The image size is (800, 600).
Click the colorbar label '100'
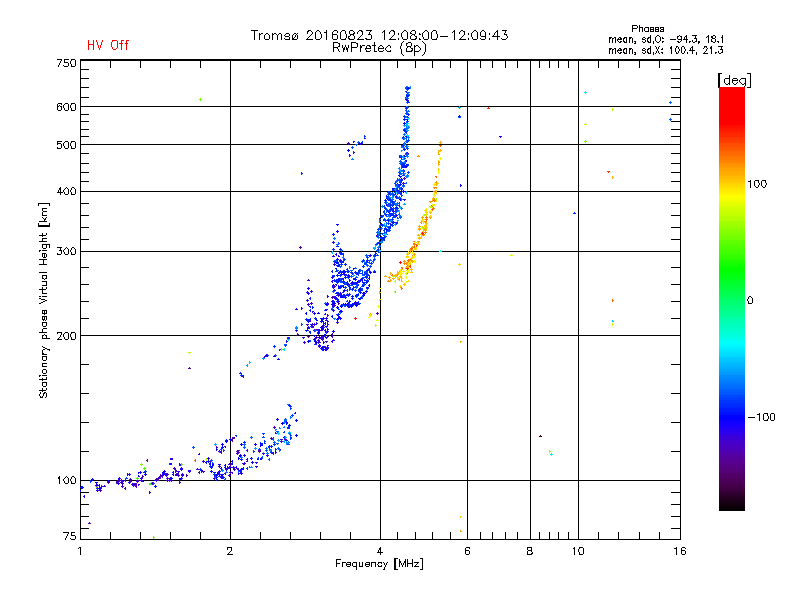pyautogui.click(x=757, y=184)
